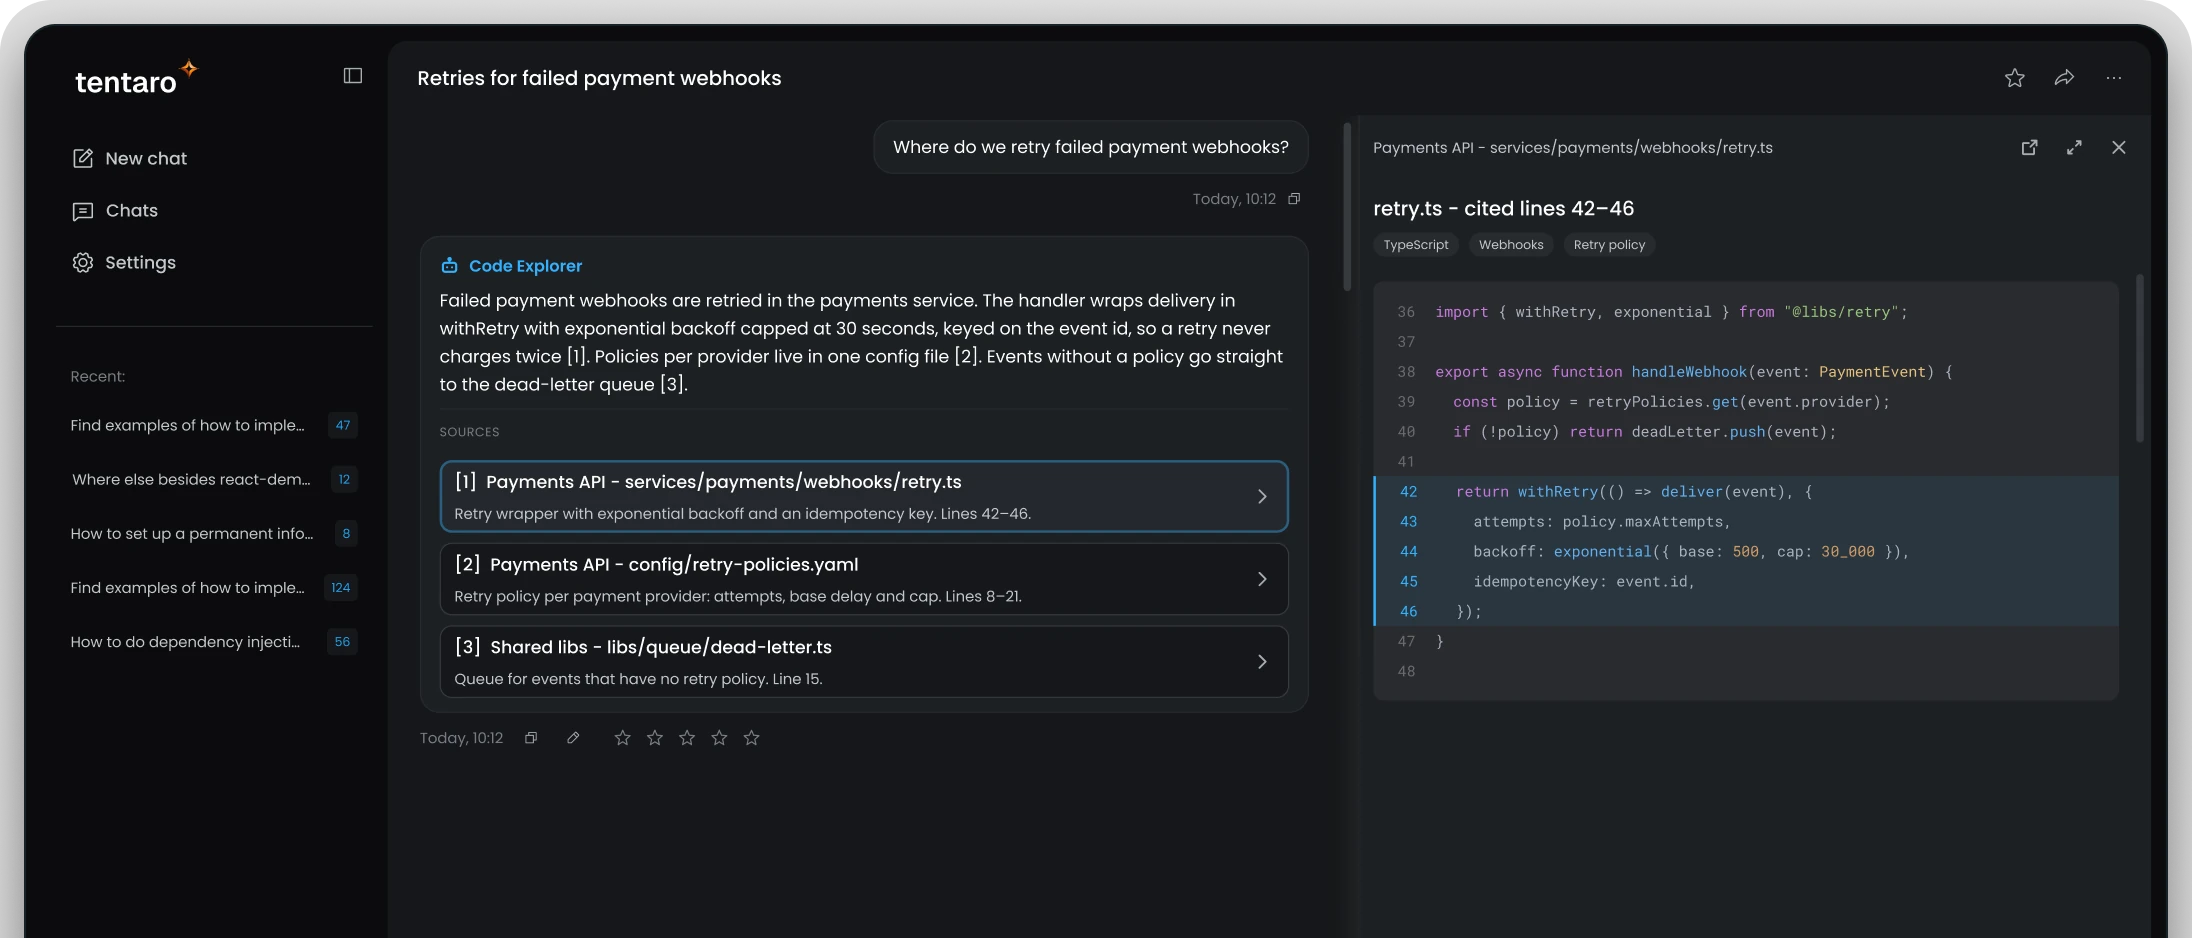
Task: Click the 'retry.ts - cited lines 42–46' heading
Action: 1503,208
